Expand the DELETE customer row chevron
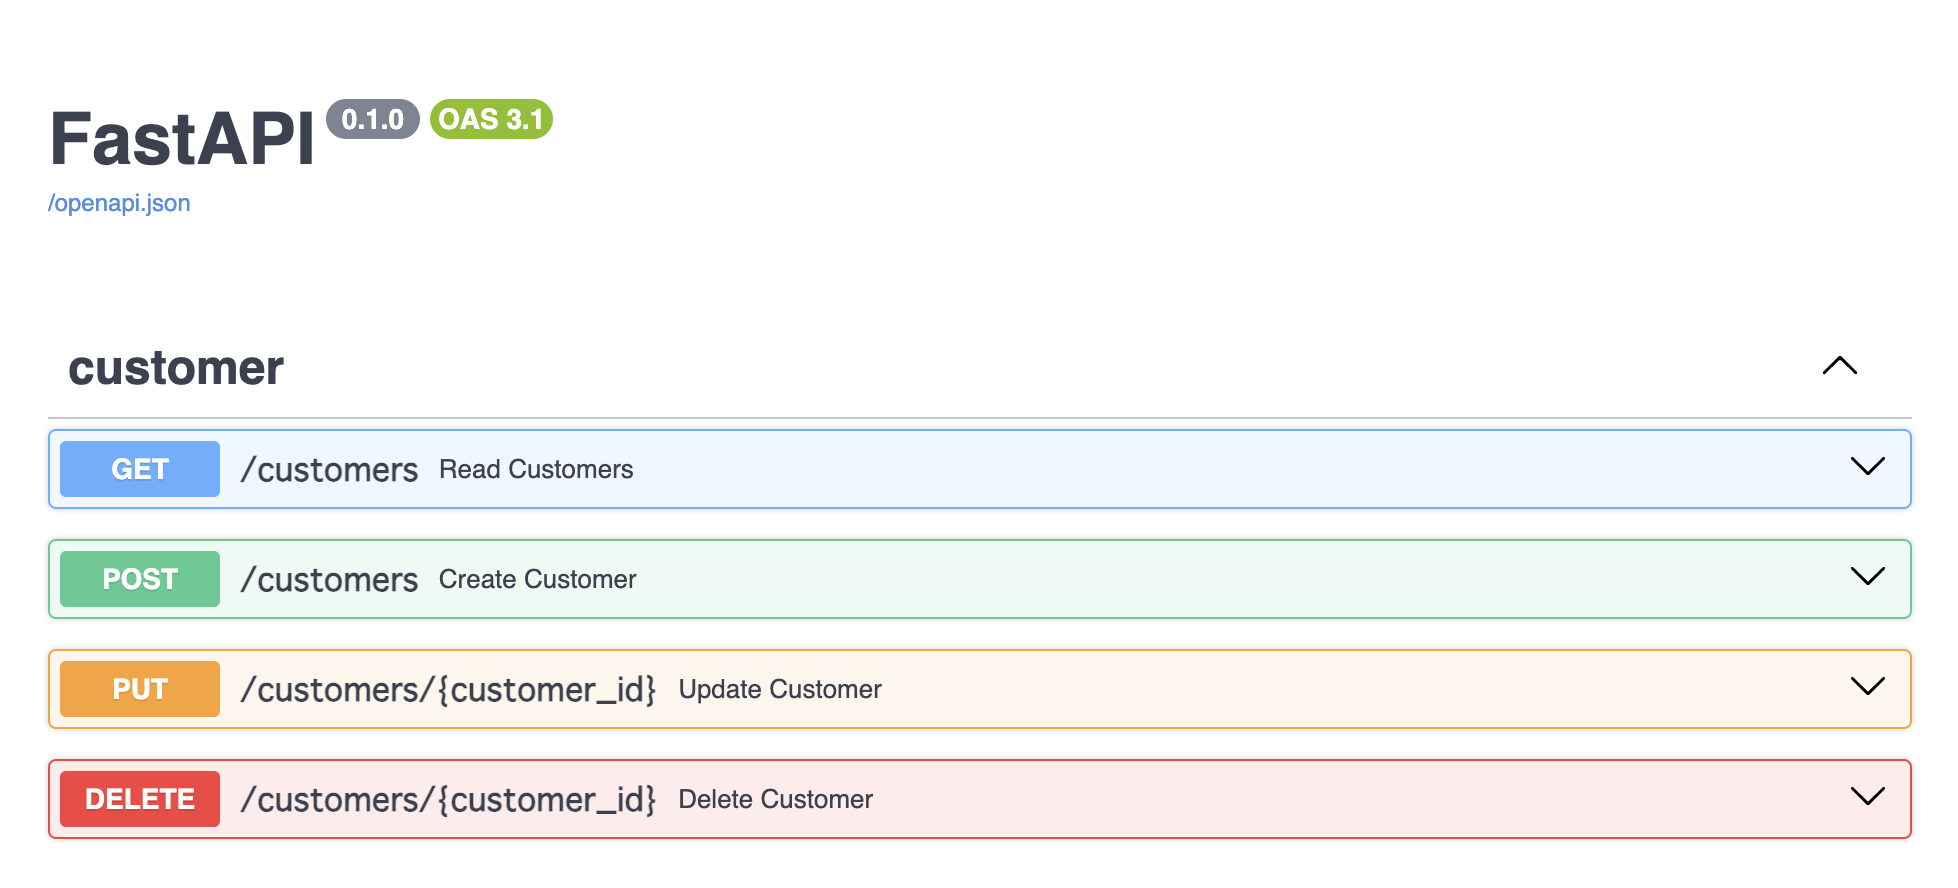 (1867, 797)
